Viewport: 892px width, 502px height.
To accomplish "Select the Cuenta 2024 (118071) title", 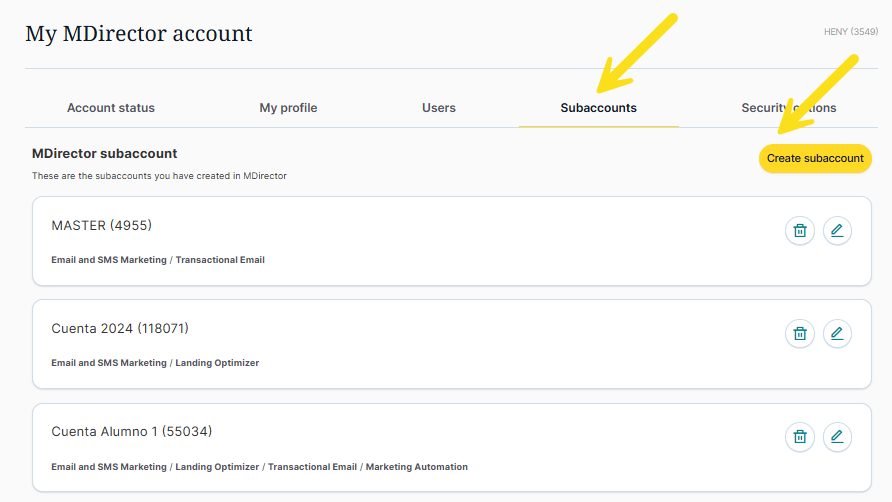I will (x=119, y=329).
